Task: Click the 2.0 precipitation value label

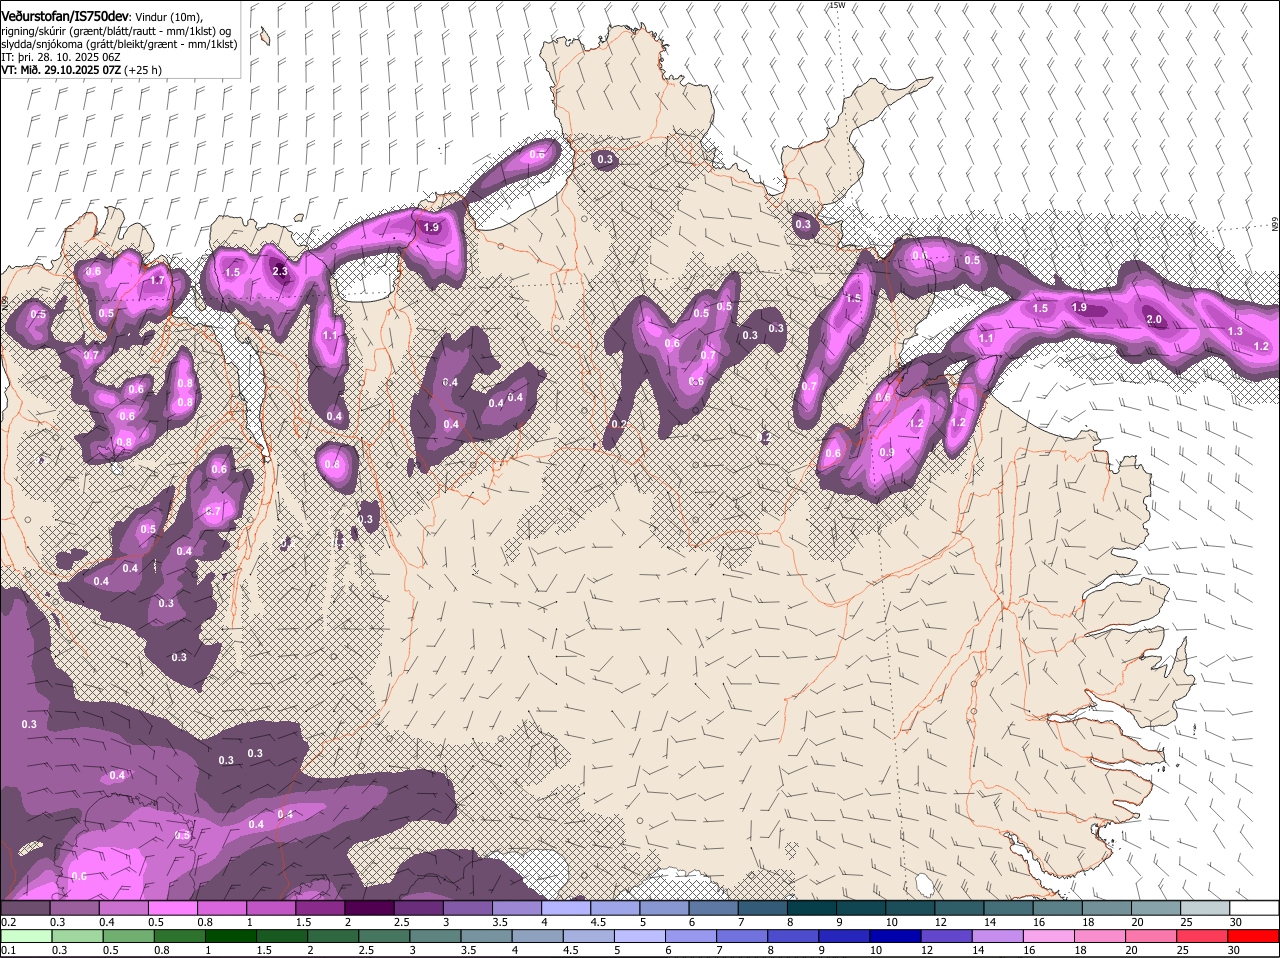Action: click(1154, 319)
